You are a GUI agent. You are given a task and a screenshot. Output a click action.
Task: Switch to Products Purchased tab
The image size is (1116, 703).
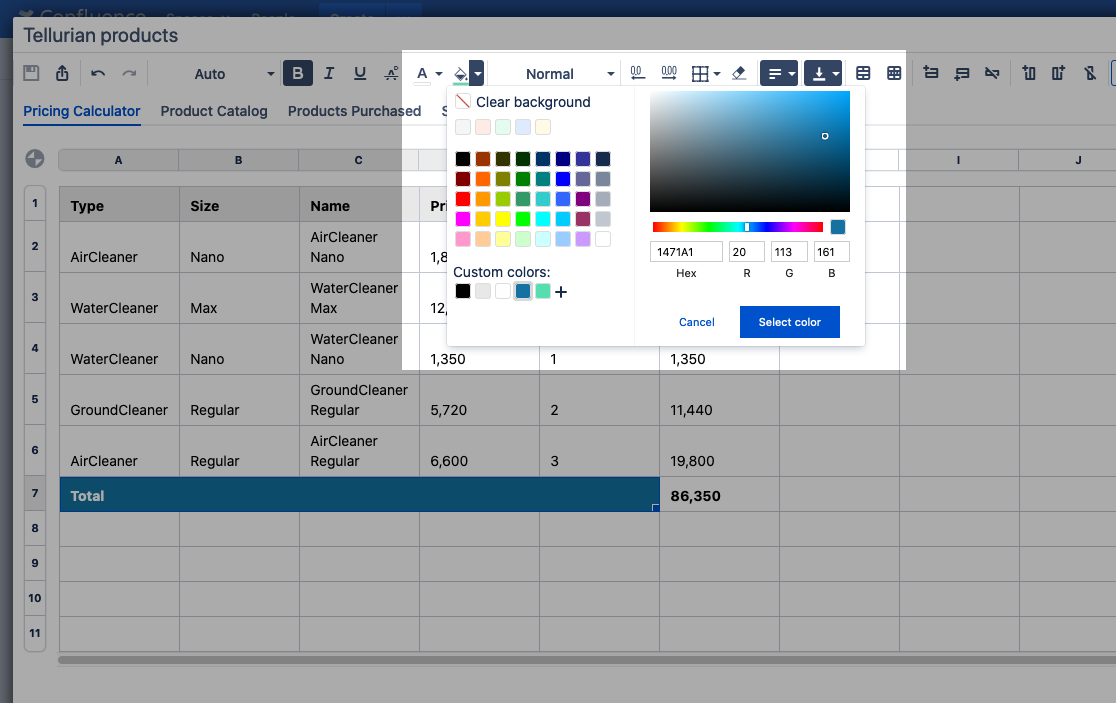(354, 111)
